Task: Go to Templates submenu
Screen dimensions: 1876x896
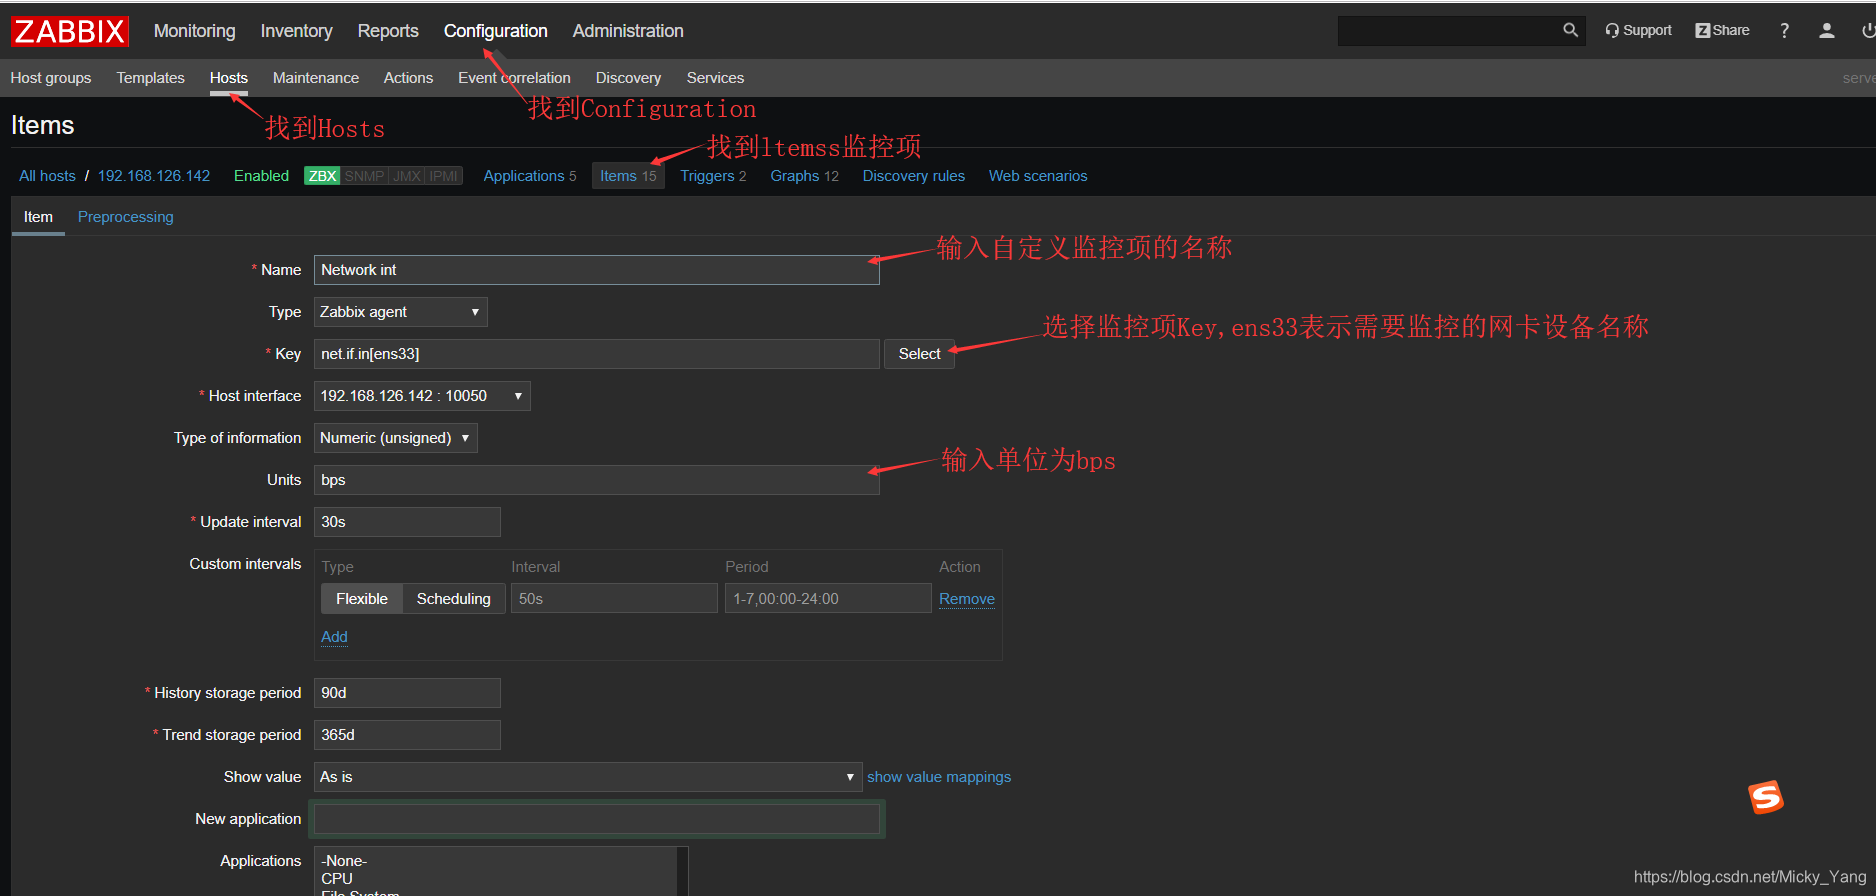Action: (x=151, y=78)
